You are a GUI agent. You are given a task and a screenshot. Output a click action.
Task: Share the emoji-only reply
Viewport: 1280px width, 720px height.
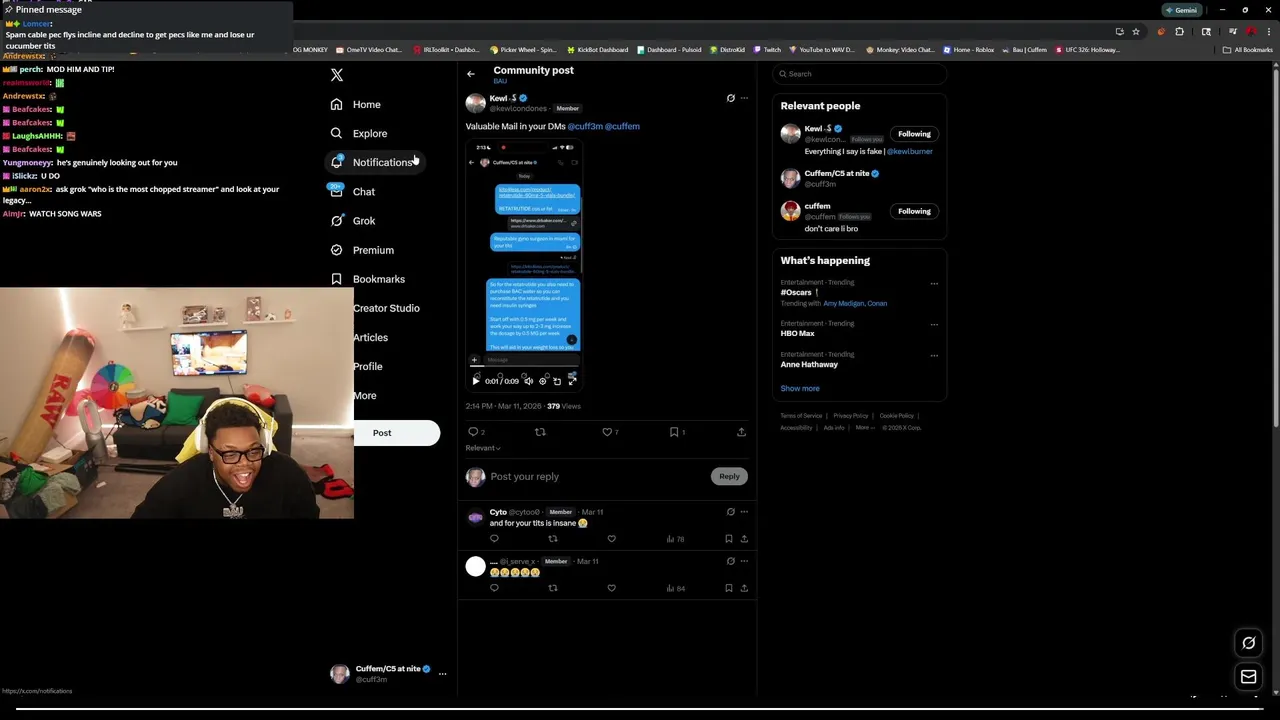coord(744,588)
